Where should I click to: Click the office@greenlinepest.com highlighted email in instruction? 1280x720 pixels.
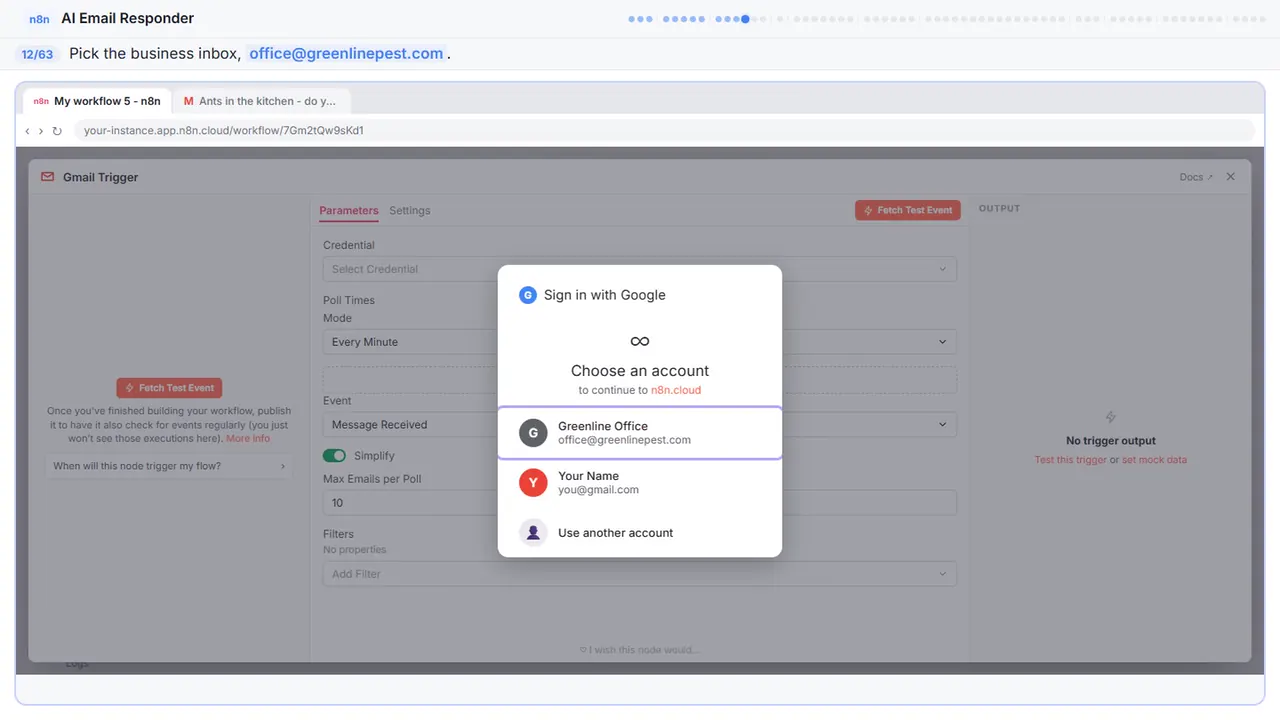click(346, 54)
